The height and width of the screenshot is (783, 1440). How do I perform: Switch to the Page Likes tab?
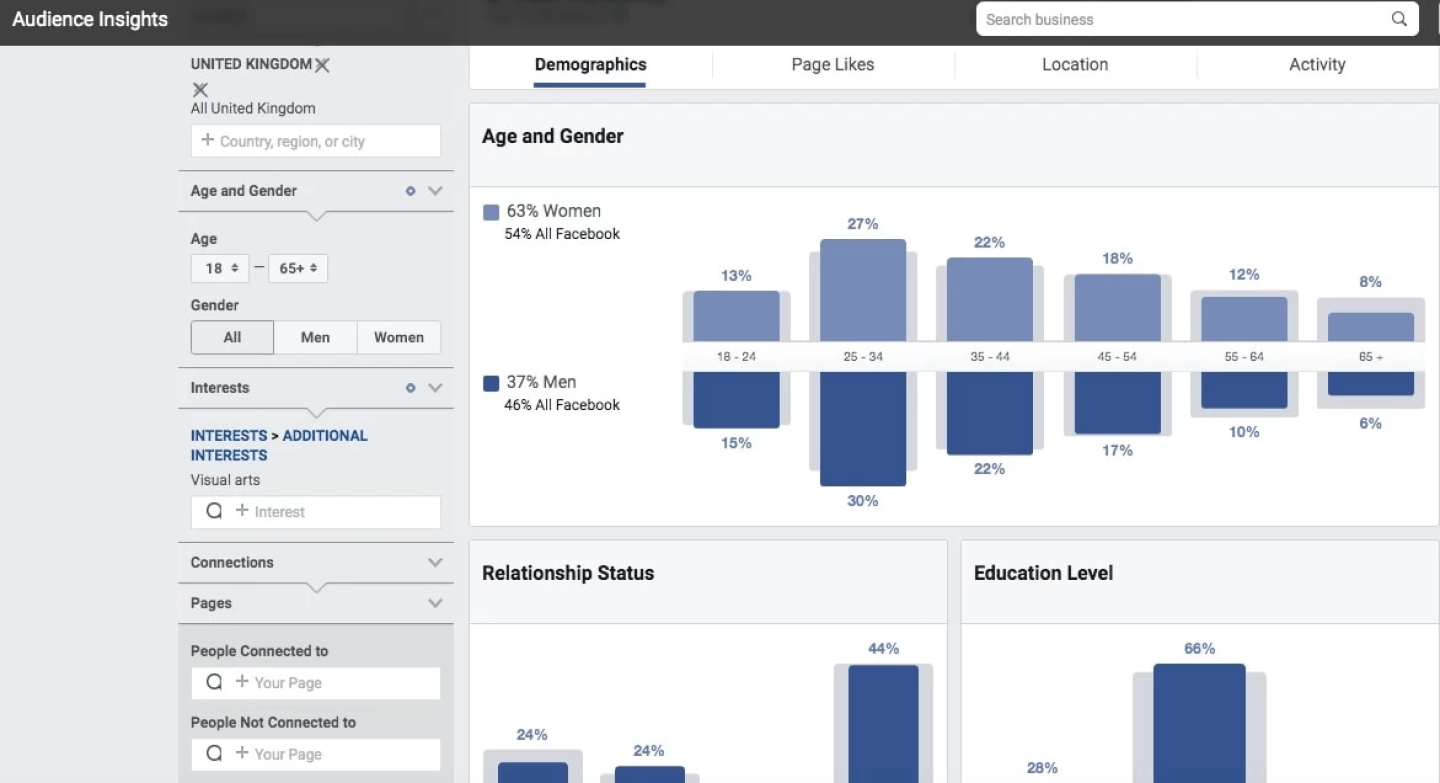[x=832, y=65]
